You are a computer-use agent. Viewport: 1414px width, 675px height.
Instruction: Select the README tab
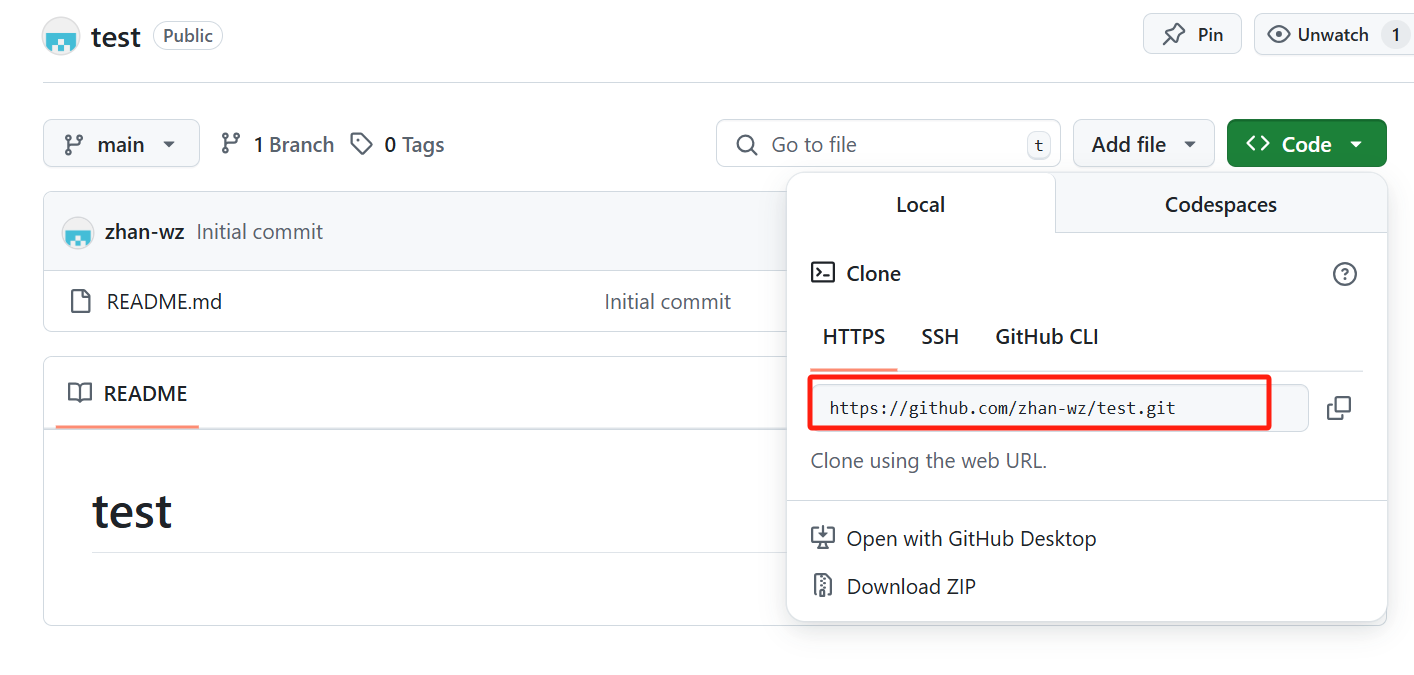[127, 393]
